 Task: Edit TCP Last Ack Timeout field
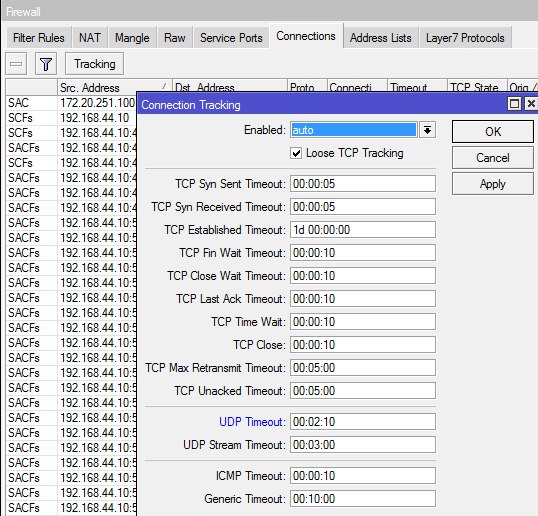click(x=363, y=299)
